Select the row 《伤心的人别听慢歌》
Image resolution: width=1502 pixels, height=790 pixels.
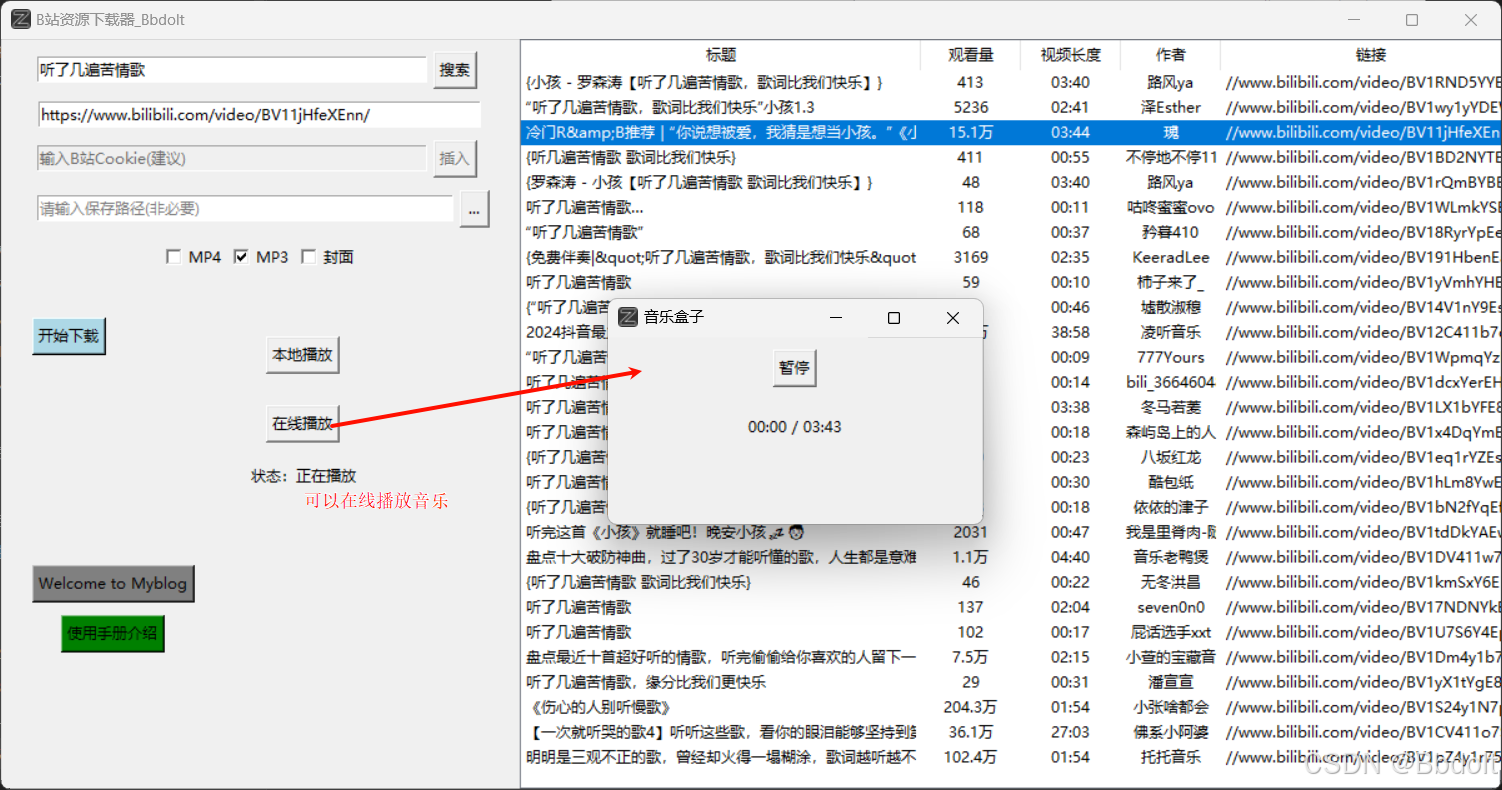pos(1011,707)
